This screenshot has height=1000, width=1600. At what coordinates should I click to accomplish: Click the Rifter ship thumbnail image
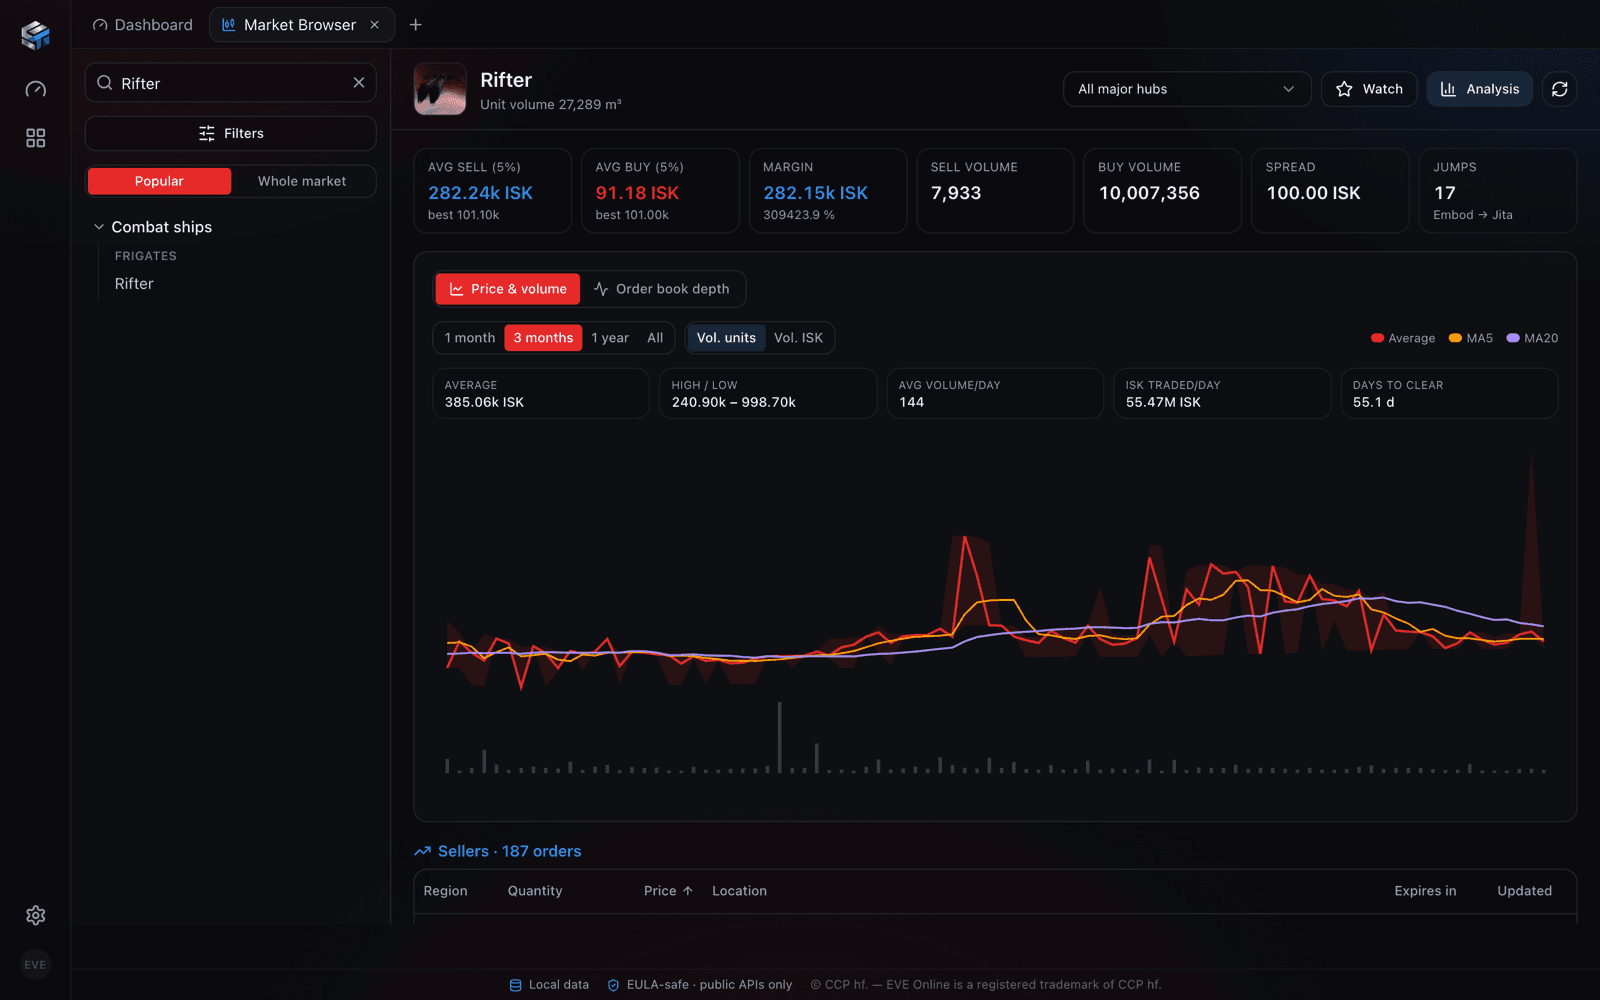click(x=440, y=89)
